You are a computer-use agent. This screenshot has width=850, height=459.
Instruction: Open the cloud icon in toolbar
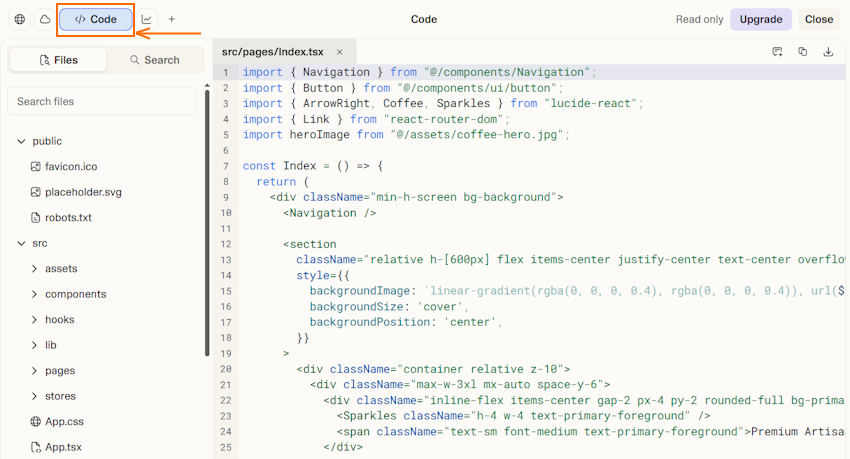point(45,19)
